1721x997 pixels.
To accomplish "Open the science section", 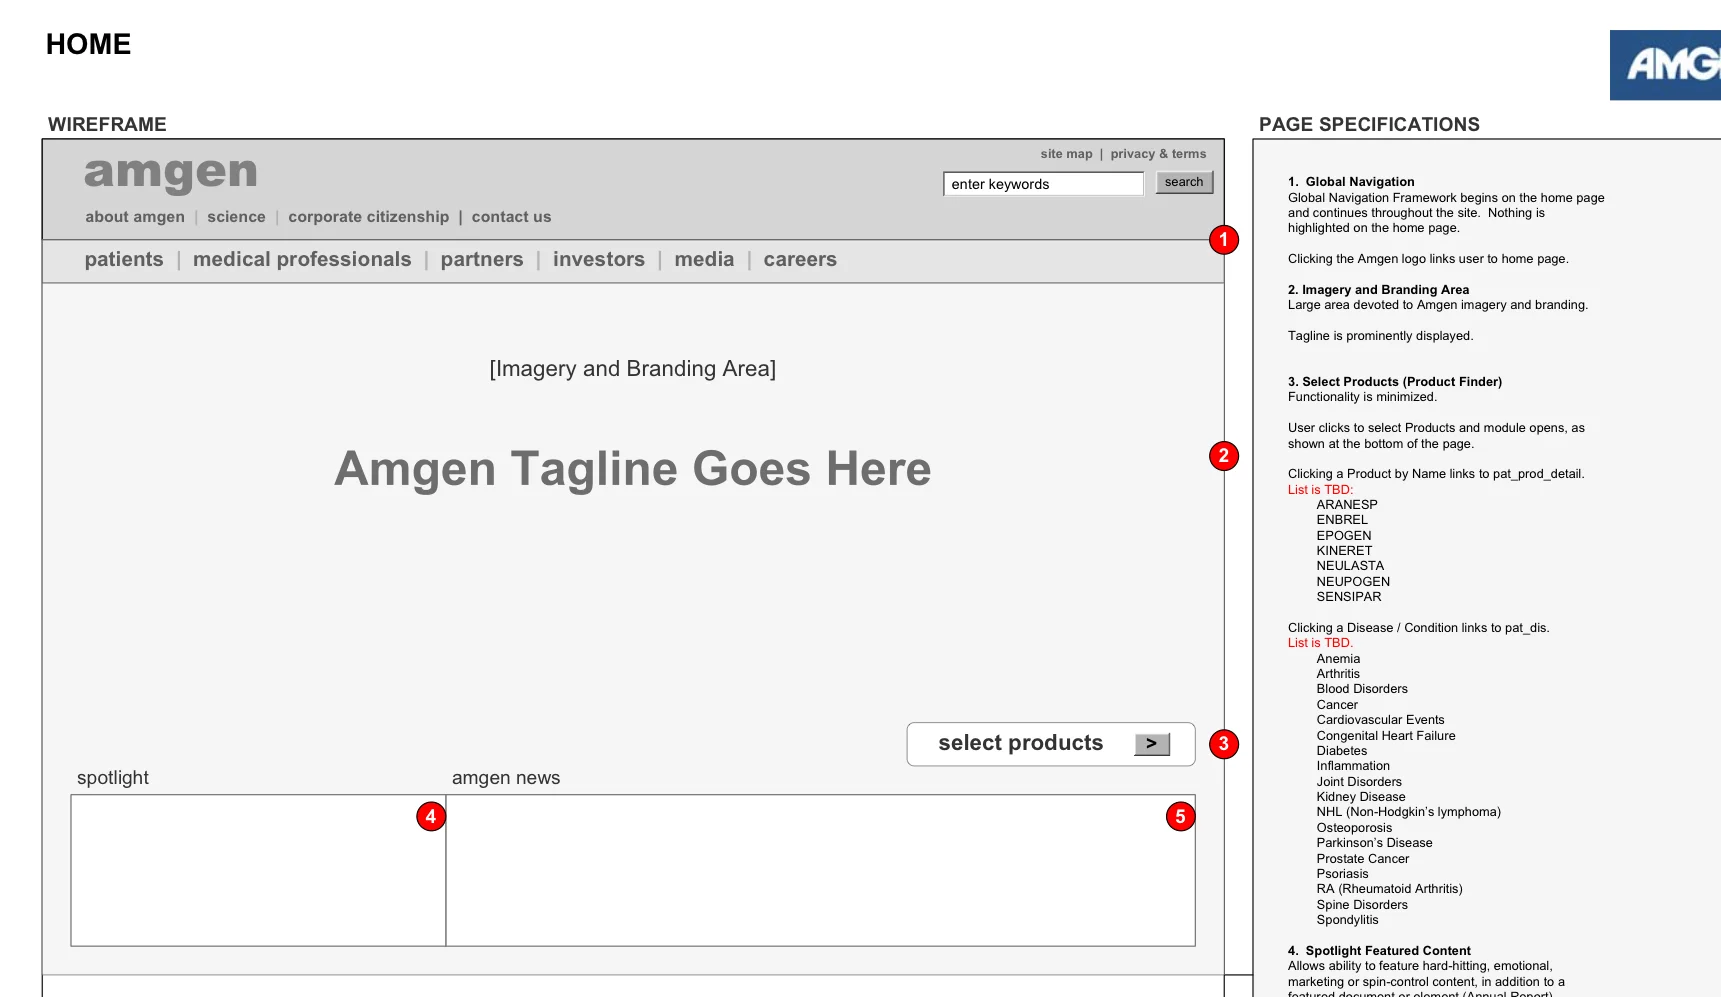I will click(x=236, y=217).
